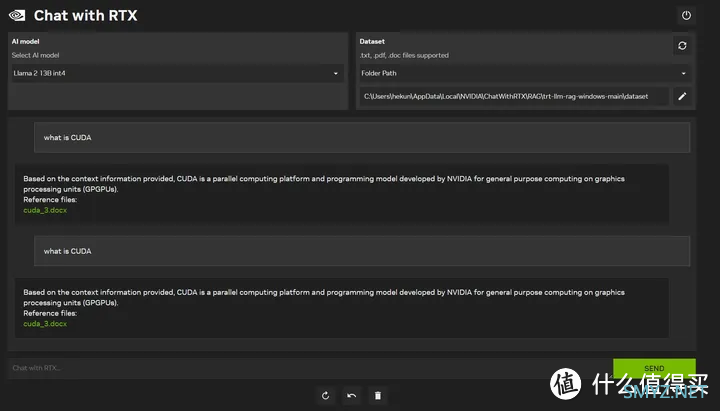The height and width of the screenshot is (411, 720).
Task: Undo the last chat message
Action: [x=351, y=396]
